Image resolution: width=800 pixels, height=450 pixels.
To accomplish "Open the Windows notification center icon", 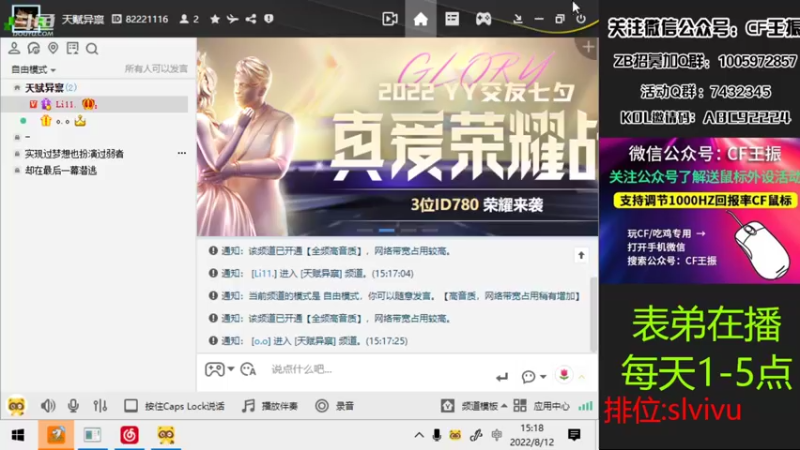I will [574, 435].
